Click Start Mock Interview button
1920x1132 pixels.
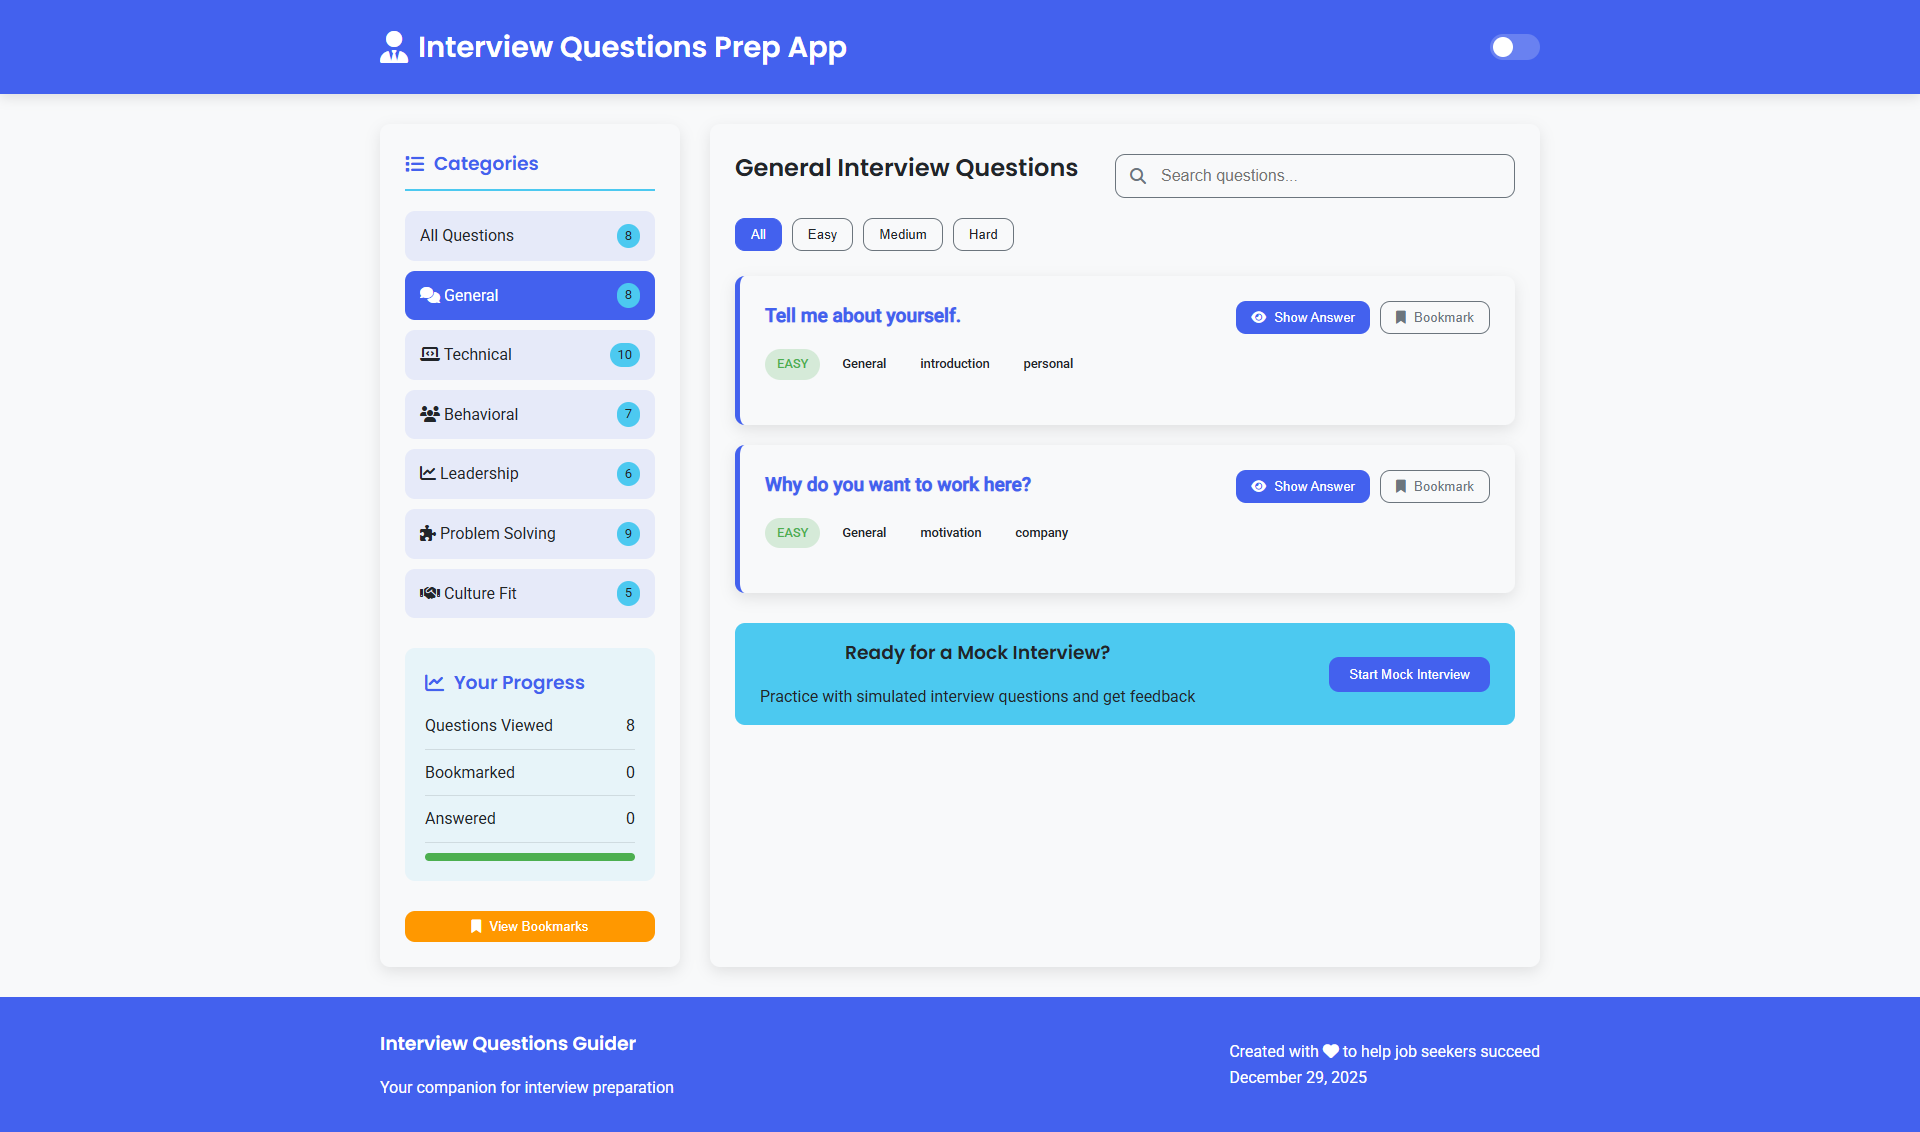(x=1408, y=674)
